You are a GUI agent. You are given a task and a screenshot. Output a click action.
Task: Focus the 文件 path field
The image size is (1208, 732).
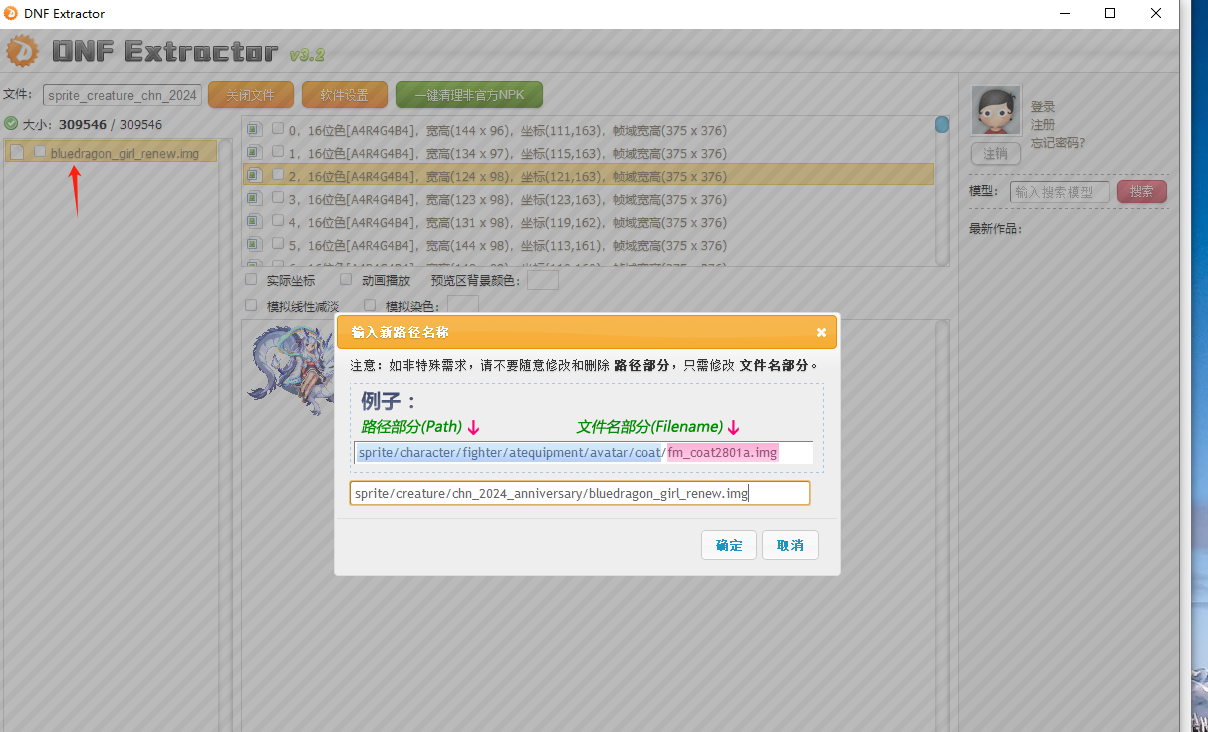pos(123,95)
